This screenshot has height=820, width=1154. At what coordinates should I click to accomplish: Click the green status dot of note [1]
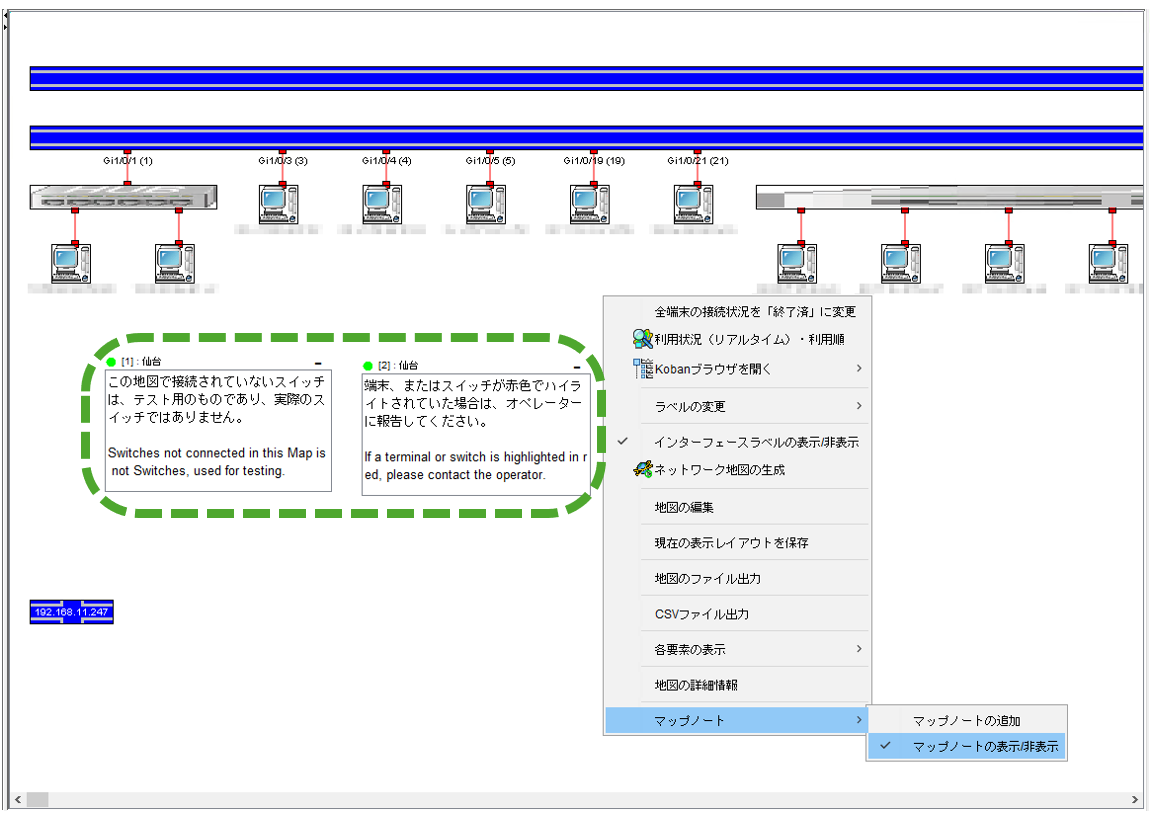click(x=111, y=362)
